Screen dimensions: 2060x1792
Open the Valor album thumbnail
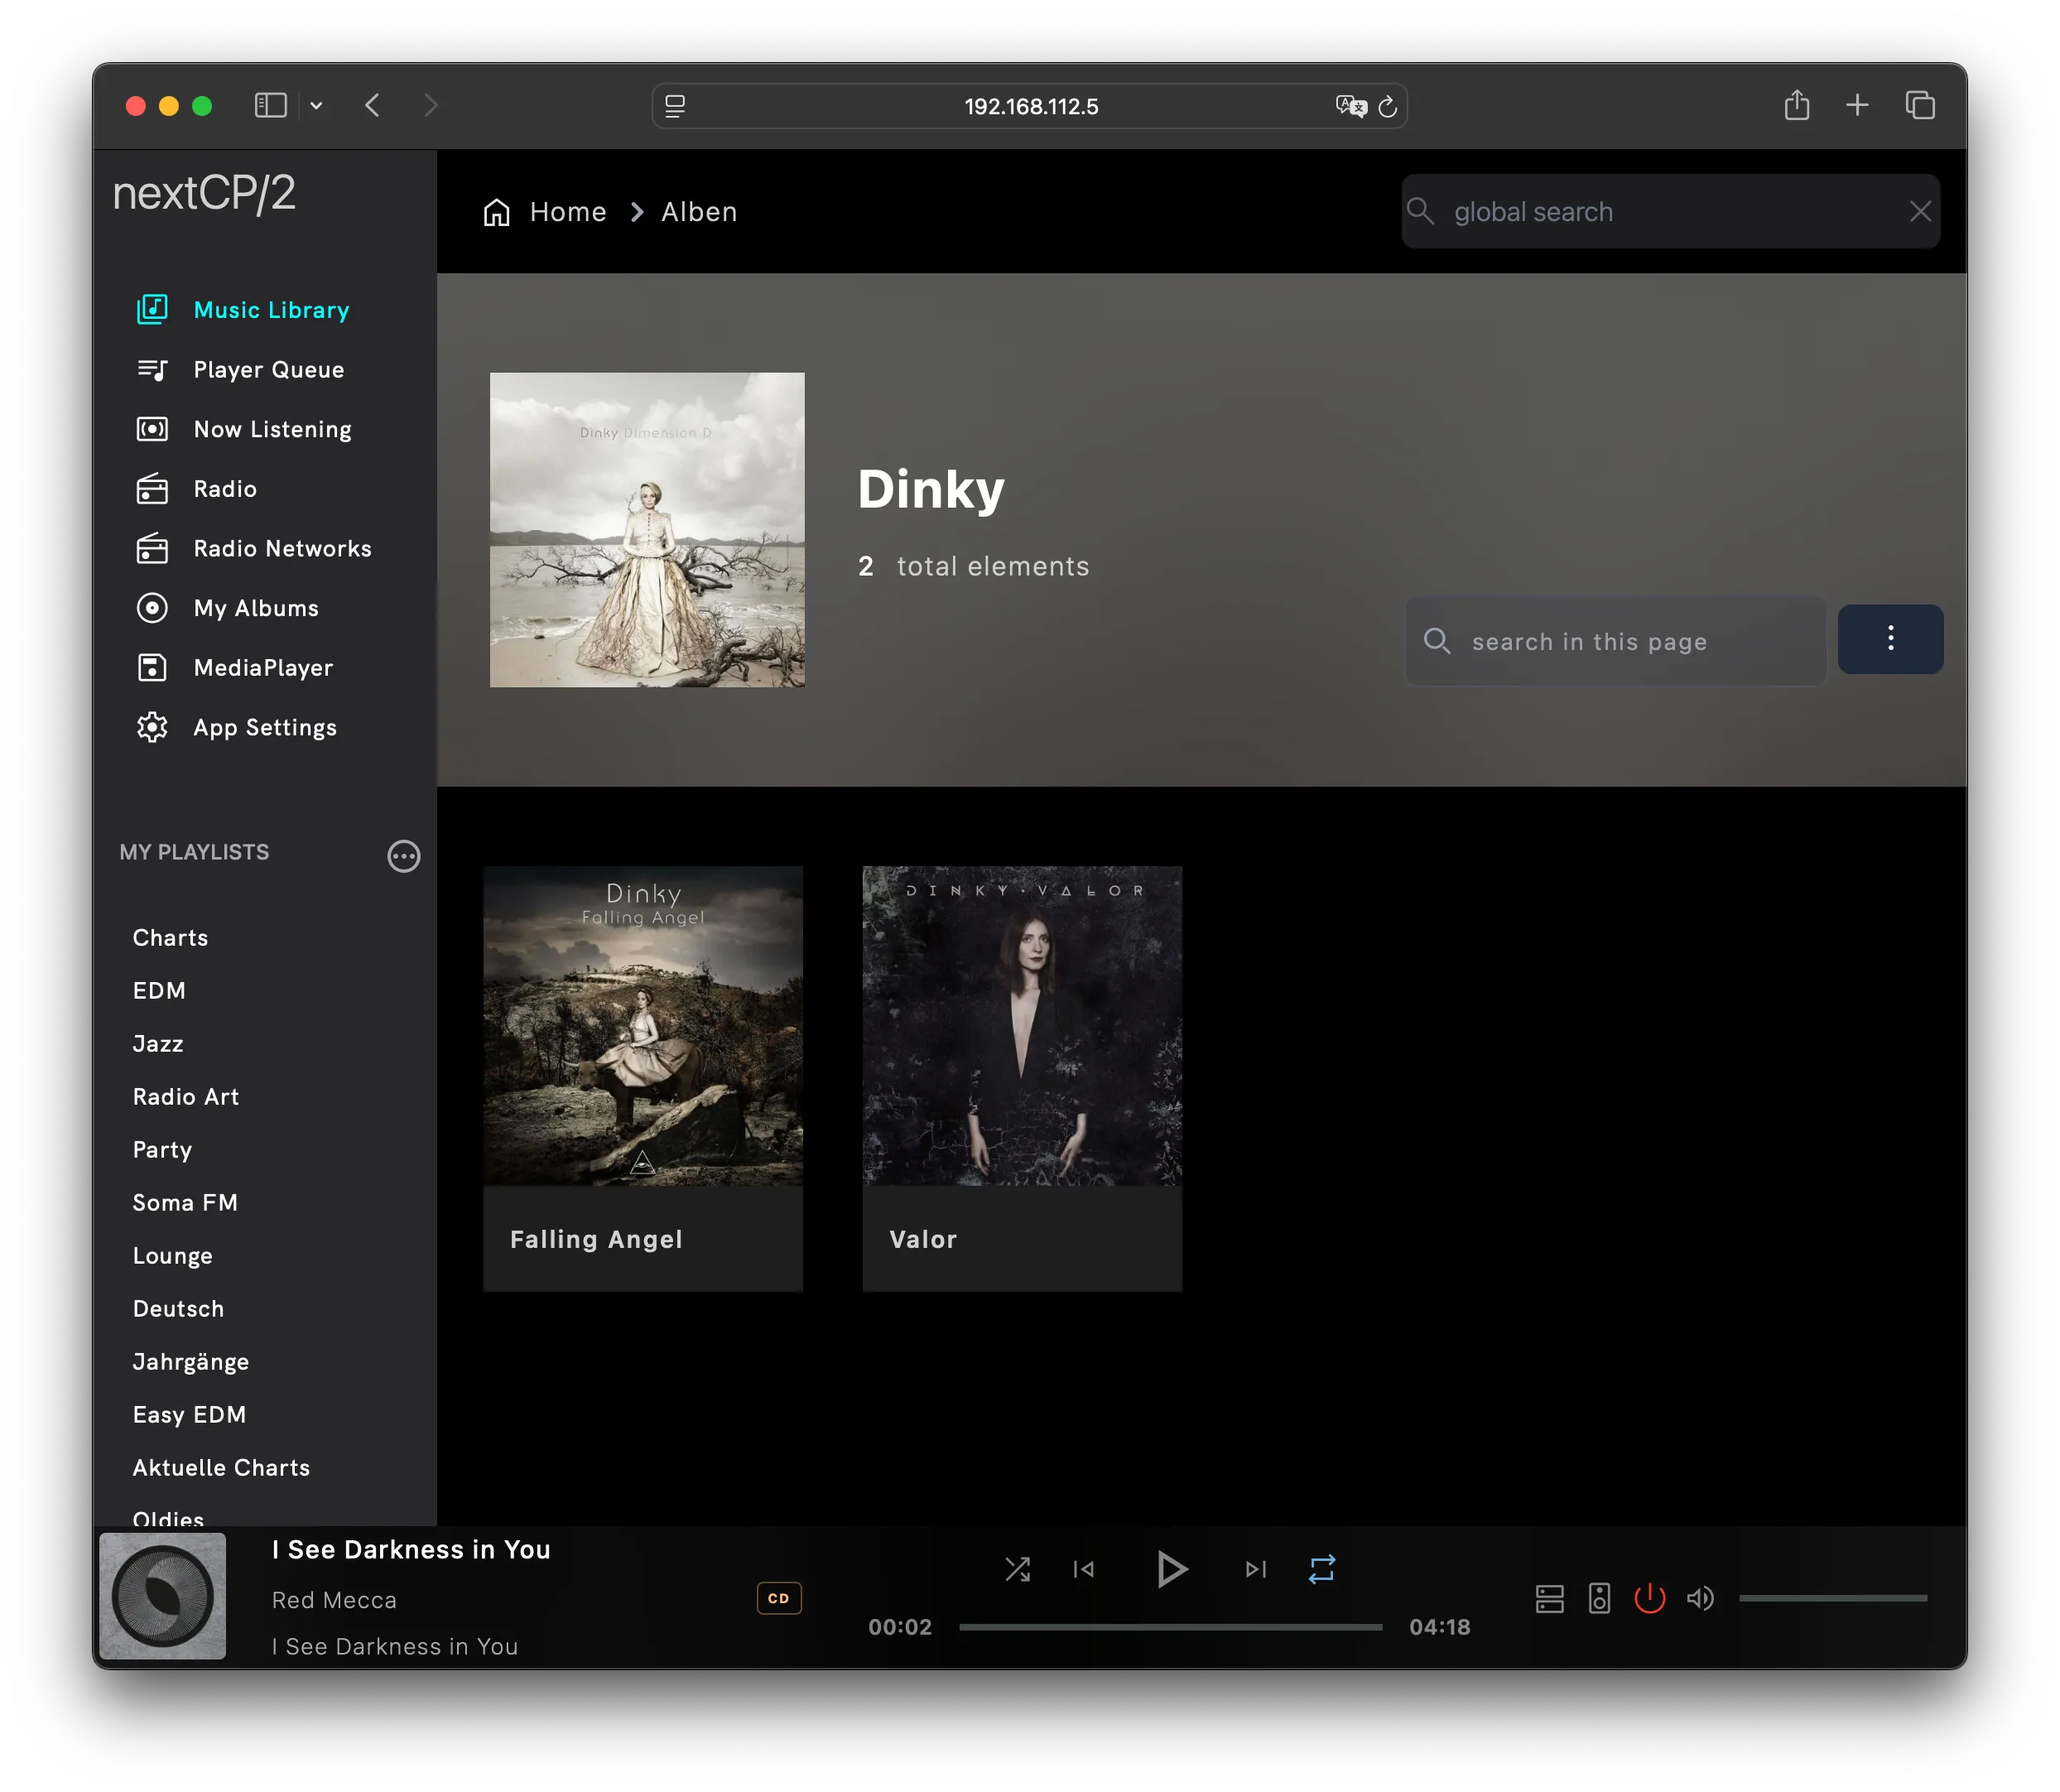[x=1022, y=1026]
